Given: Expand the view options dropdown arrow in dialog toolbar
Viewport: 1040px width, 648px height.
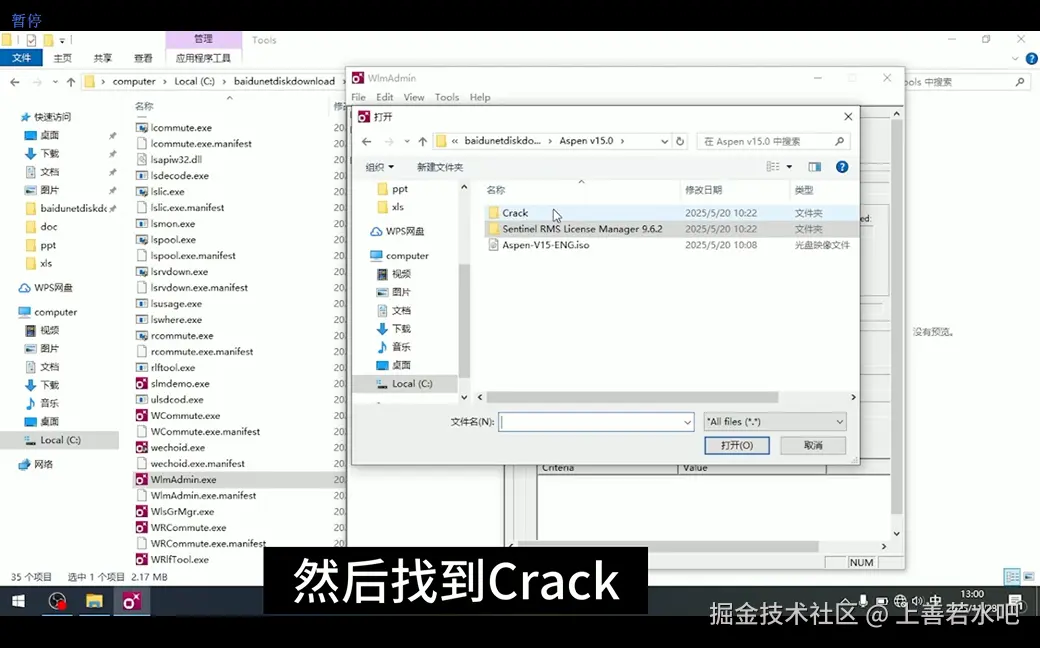Looking at the screenshot, I should tap(789, 167).
